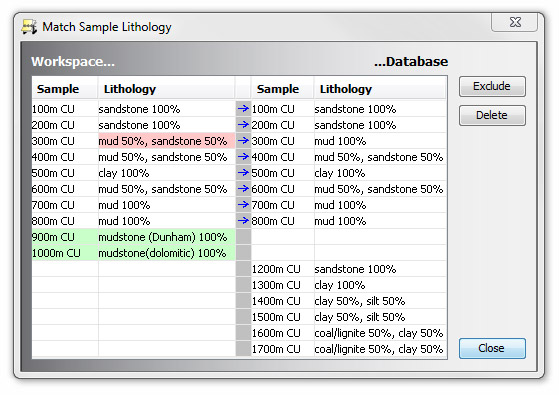Click the Delete button

492,115
